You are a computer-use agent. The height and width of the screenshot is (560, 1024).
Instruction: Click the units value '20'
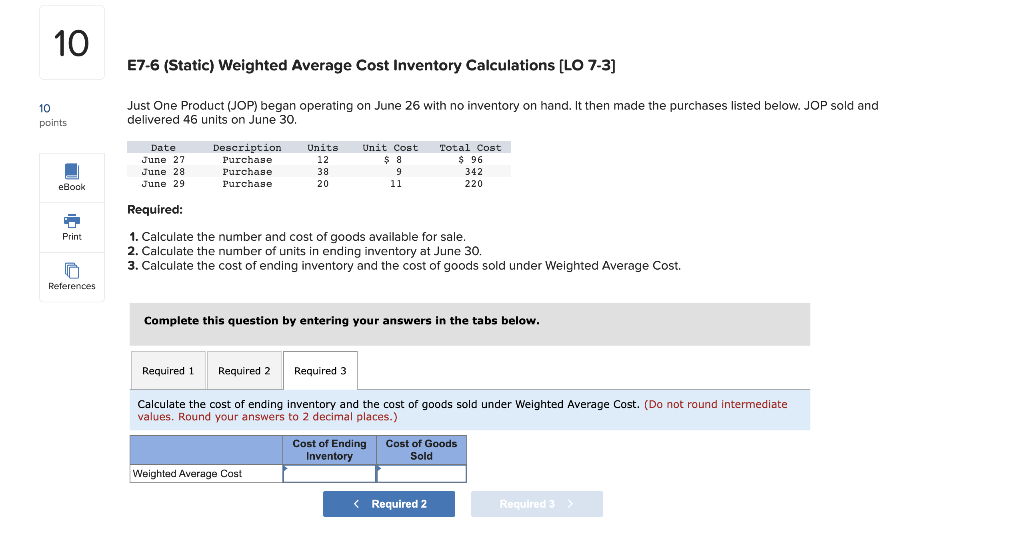coord(323,184)
